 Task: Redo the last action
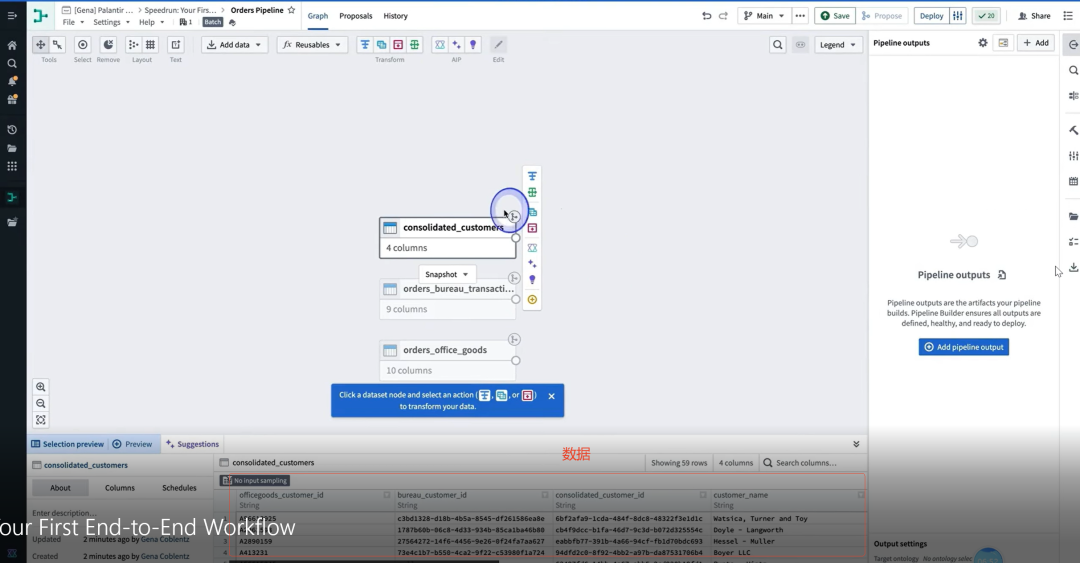[x=723, y=16]
